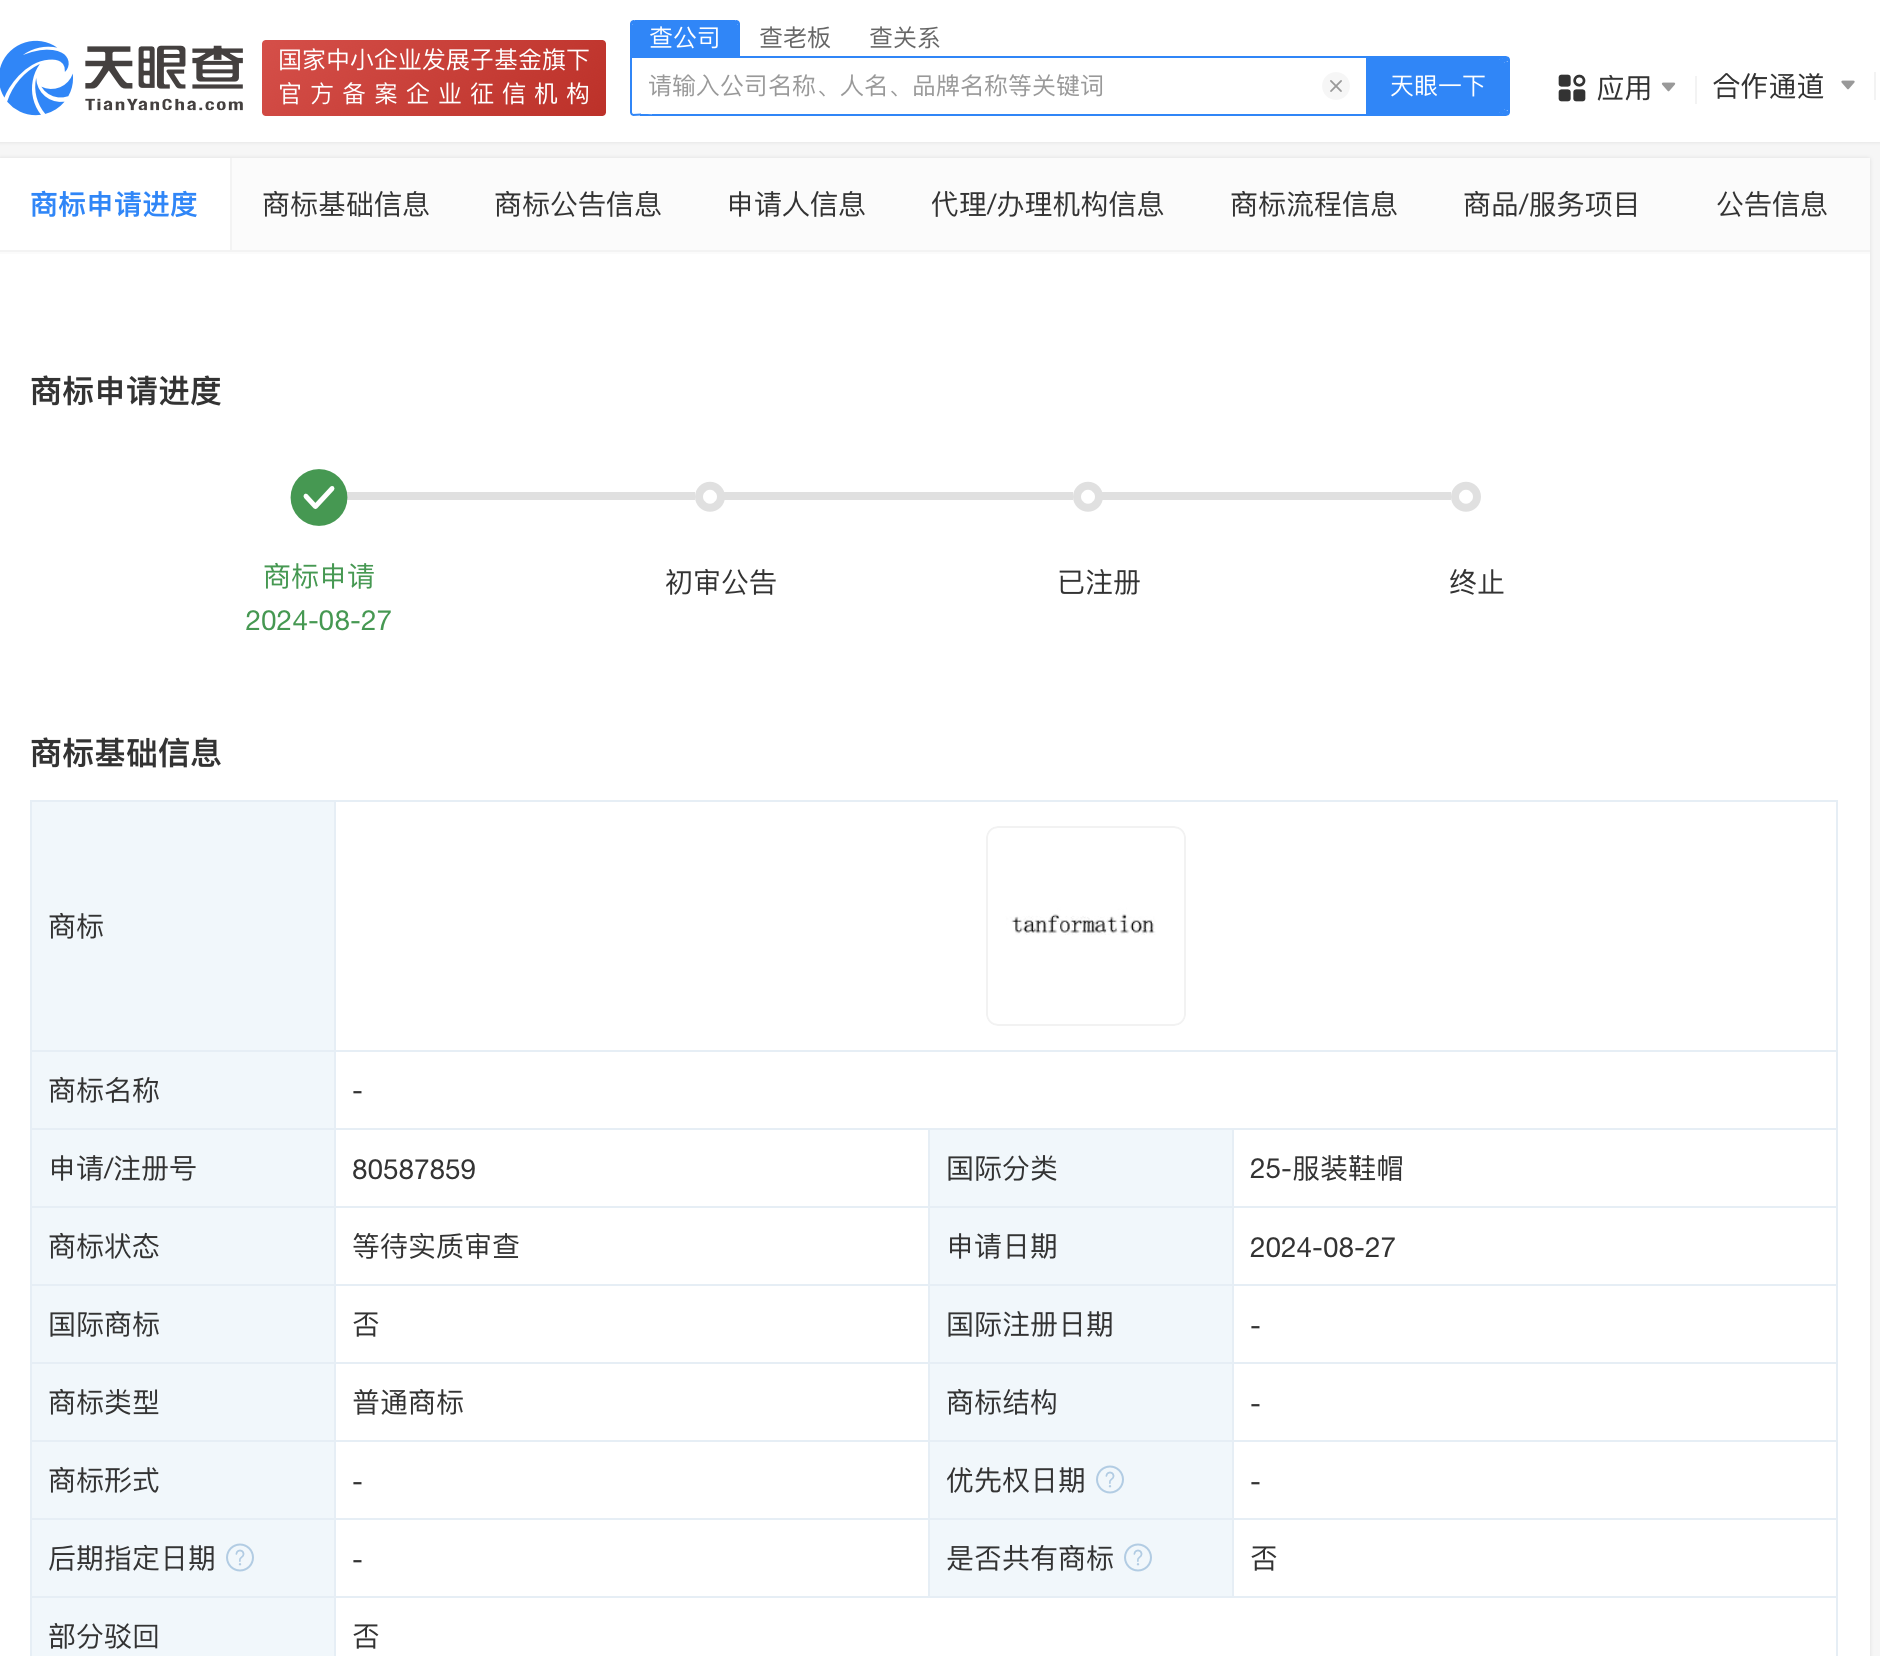The width and height of the screenshot is (1880, 1656).
Task: Clear the search box with the x icon
Action: (x=1336, y=86)
